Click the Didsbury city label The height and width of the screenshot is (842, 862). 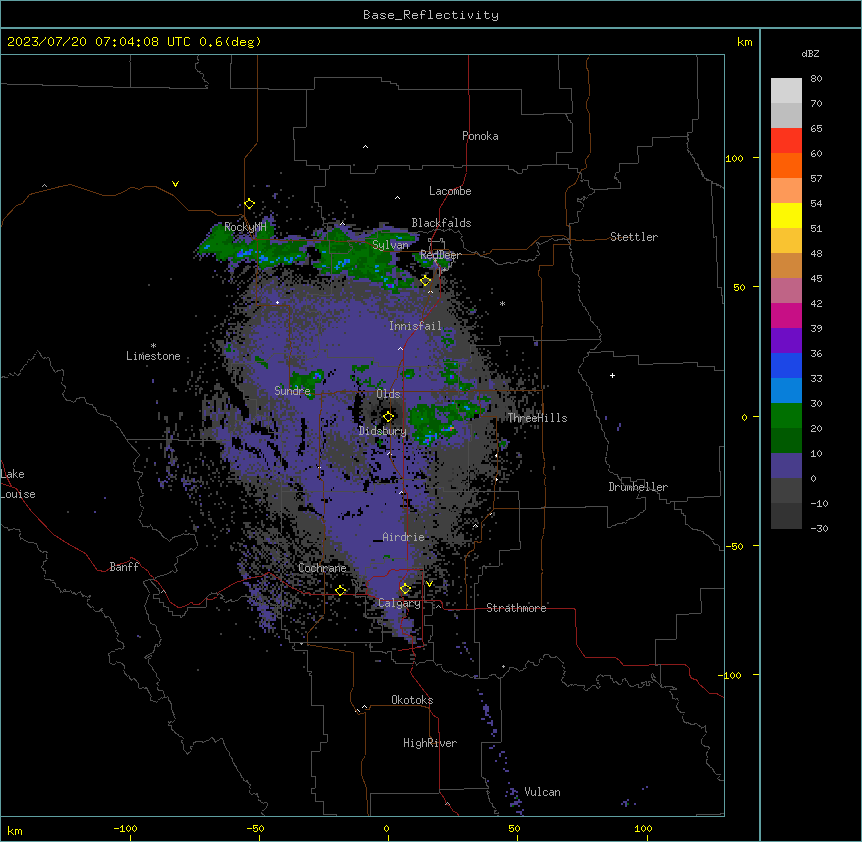pyautogui.click(x=383, y=431)
